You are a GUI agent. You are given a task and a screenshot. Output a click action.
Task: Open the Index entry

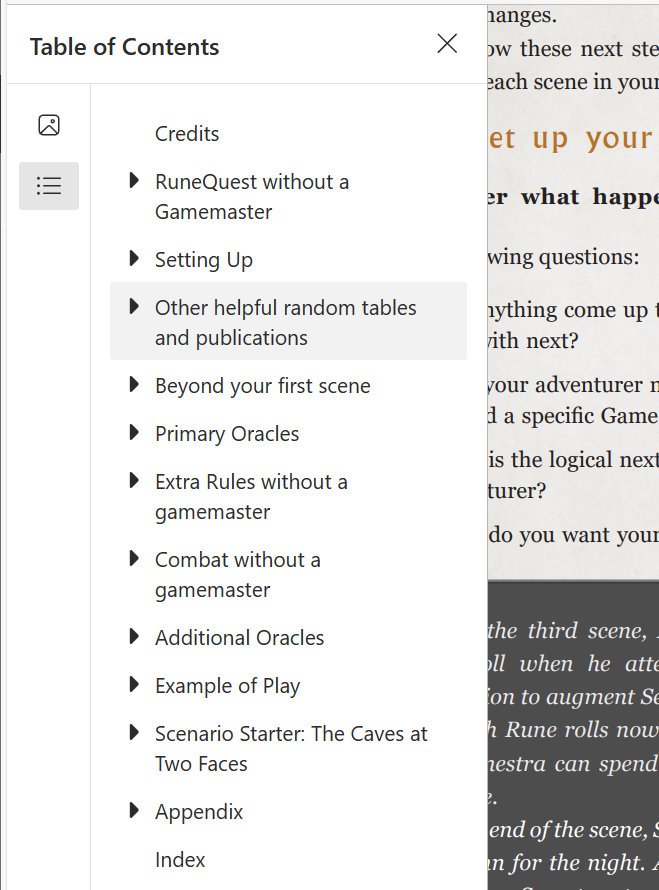(180, 860)
